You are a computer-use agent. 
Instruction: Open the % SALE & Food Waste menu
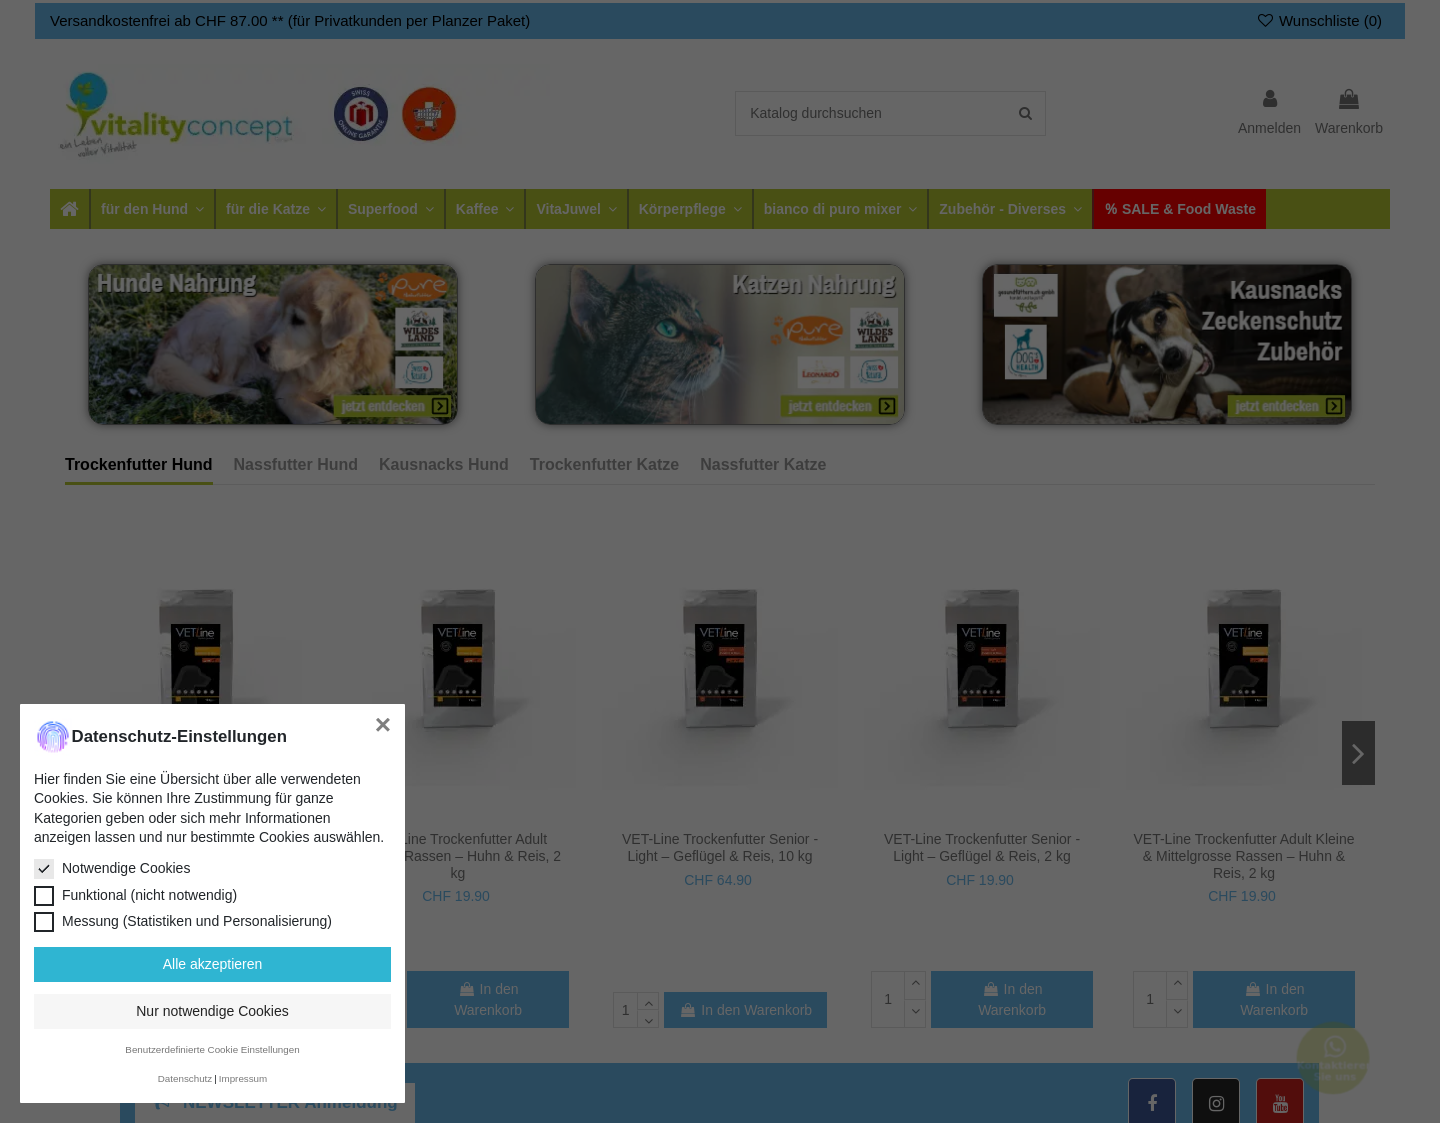click(x=1180, y=209)
